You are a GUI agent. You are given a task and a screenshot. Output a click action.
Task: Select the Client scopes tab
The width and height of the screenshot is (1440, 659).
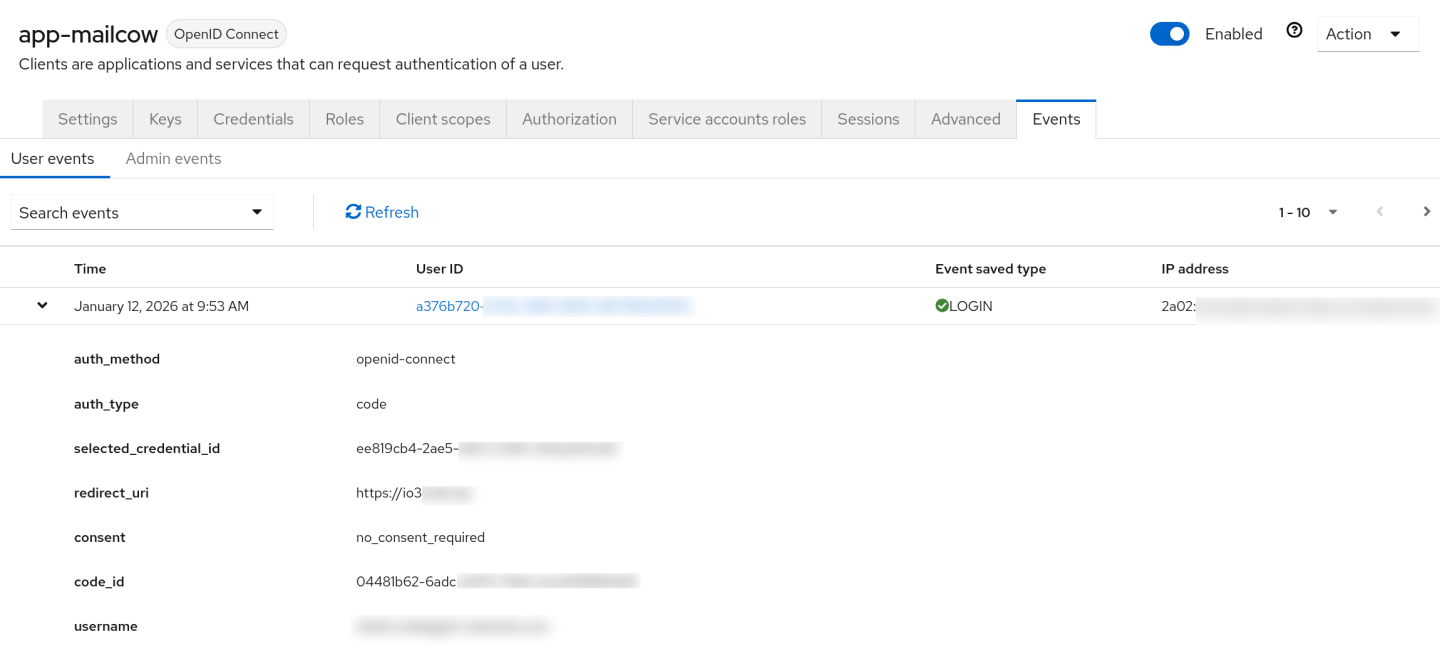[443, 118]
